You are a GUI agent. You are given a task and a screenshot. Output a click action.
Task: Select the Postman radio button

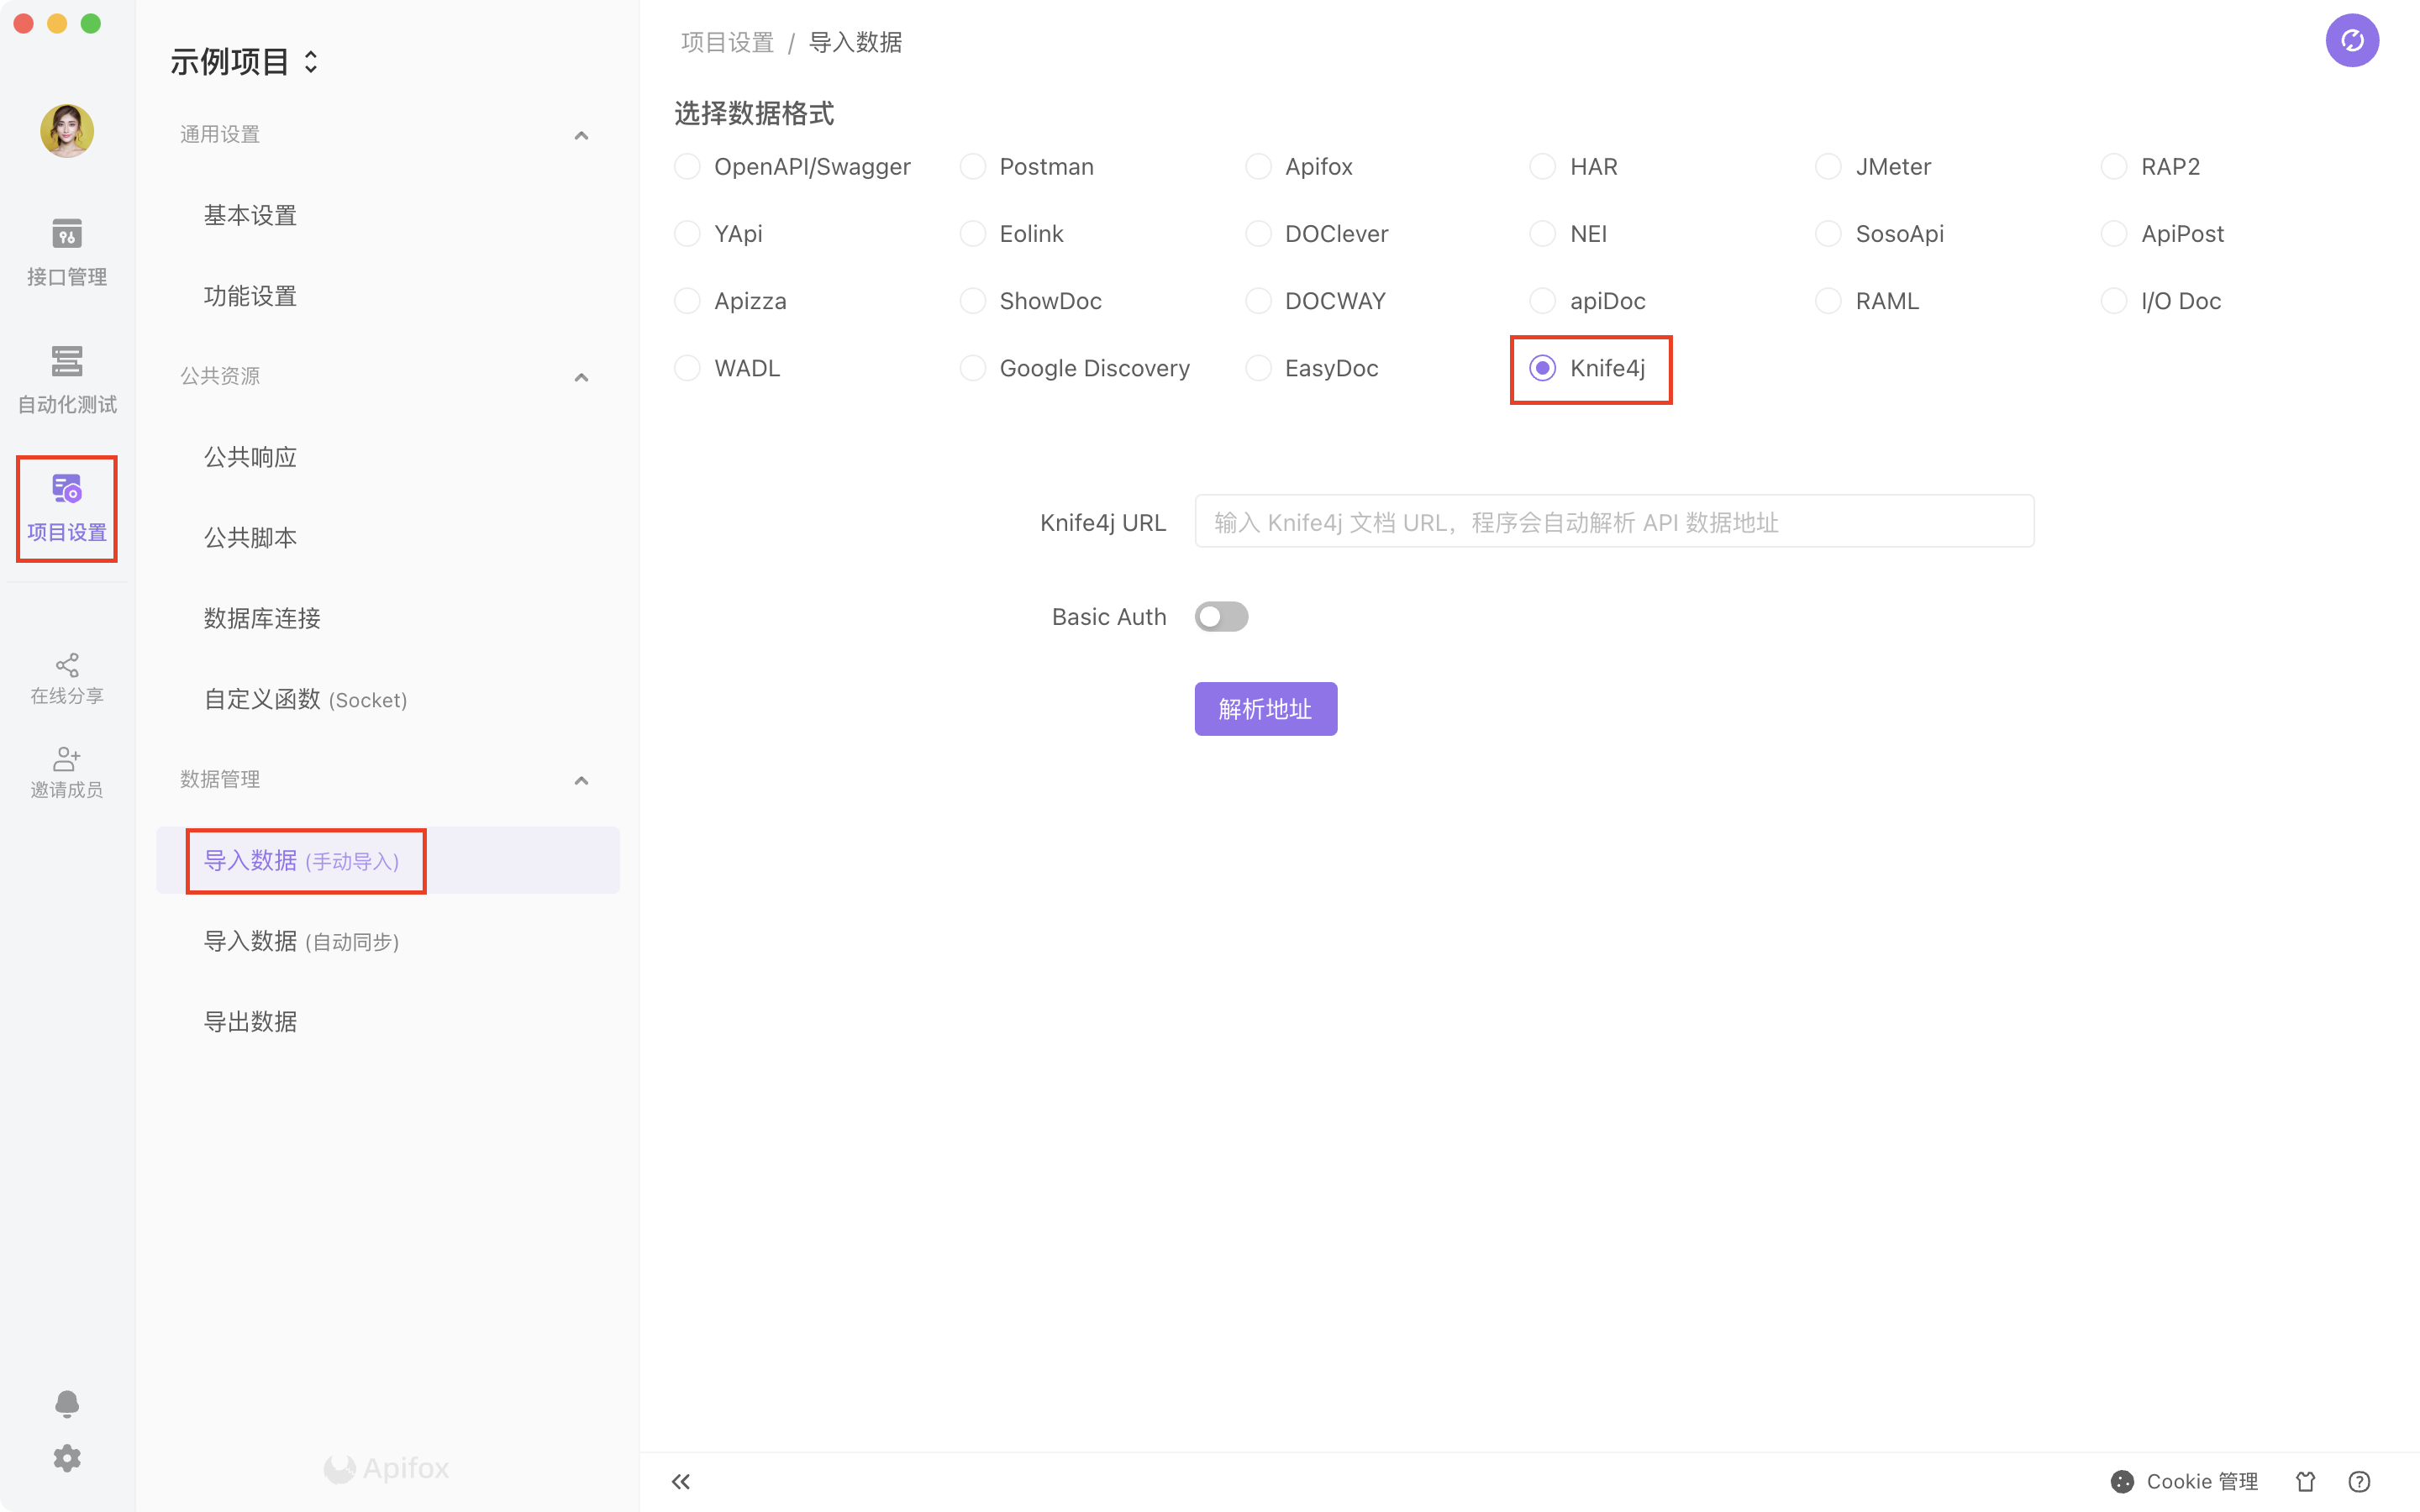click(x=973, y=166)
